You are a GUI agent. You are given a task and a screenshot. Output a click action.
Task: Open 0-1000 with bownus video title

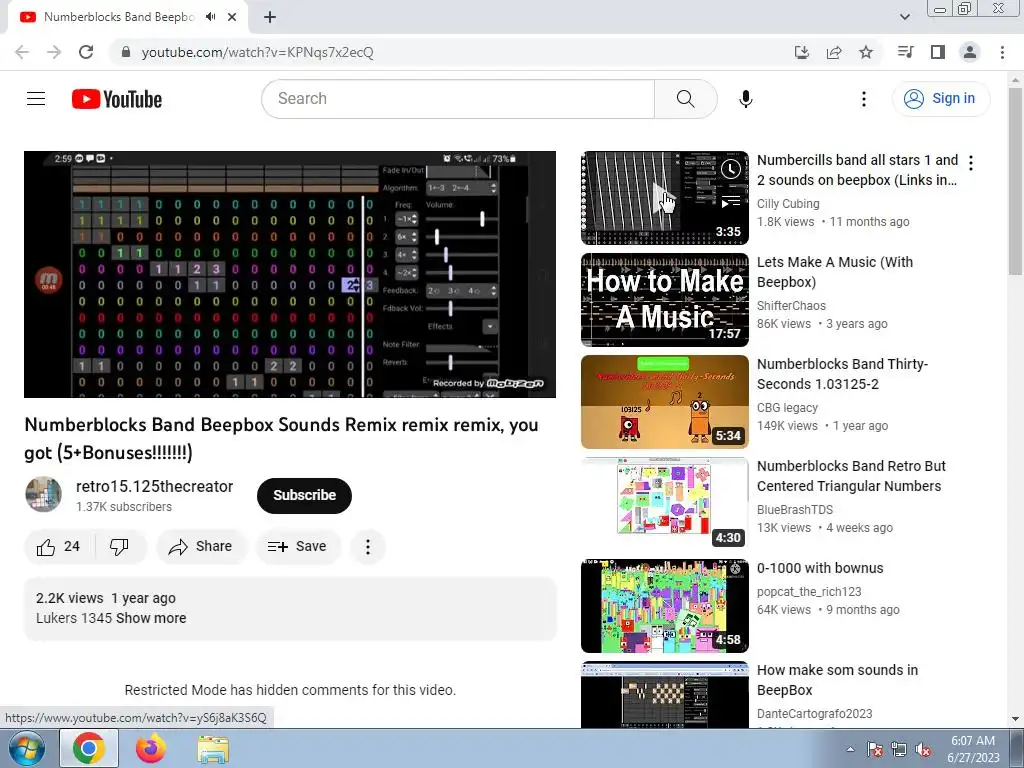[820, 568]
